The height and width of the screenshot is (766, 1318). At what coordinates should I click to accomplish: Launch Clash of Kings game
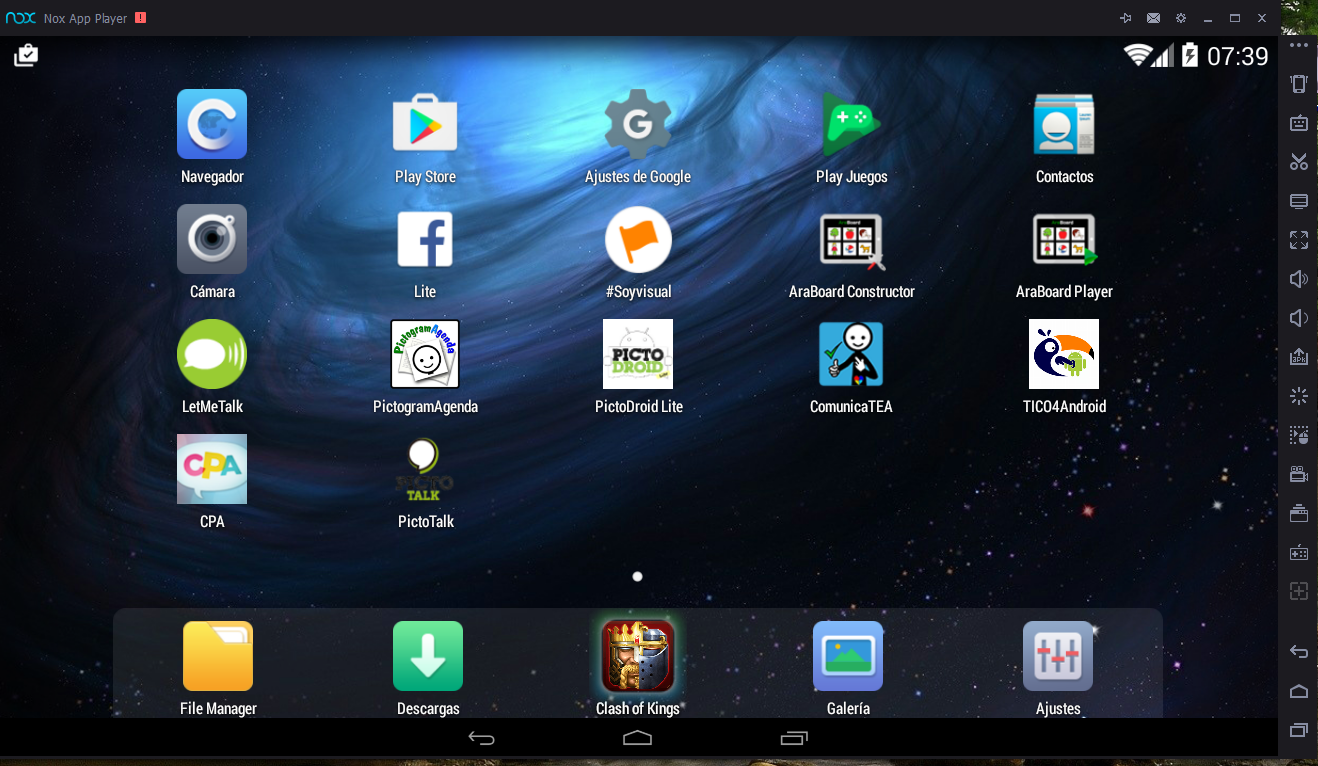638,656
